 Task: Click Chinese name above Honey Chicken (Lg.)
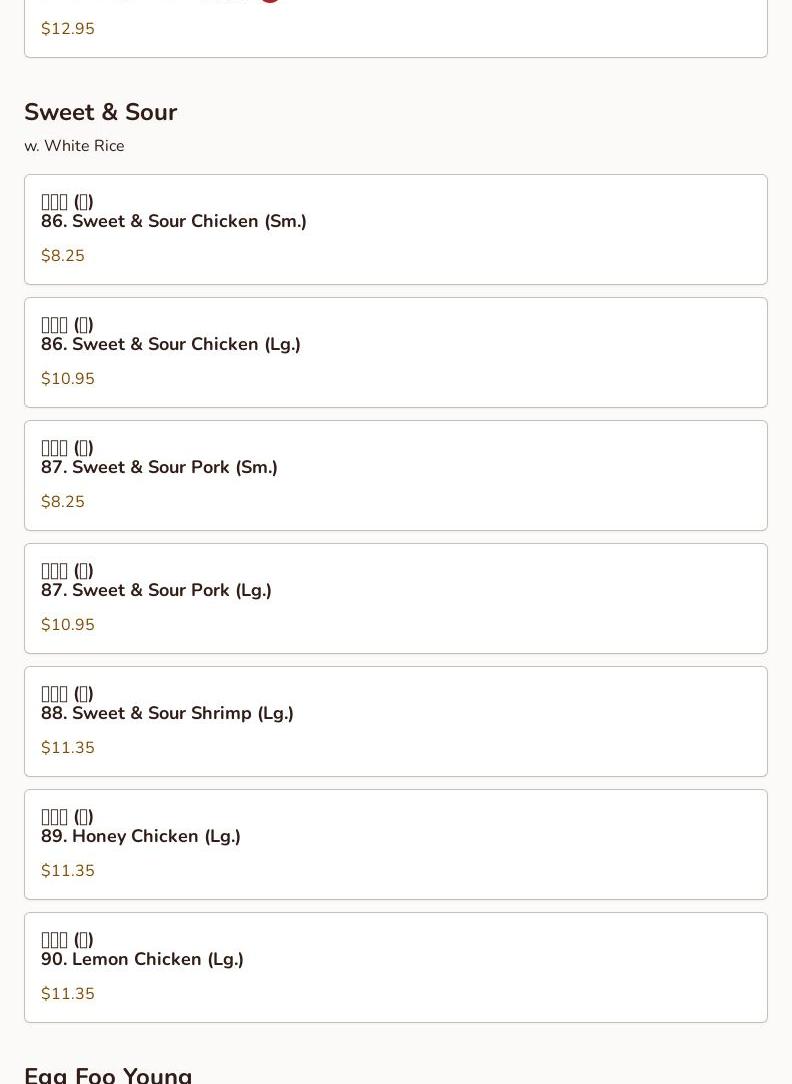point(67,817)
